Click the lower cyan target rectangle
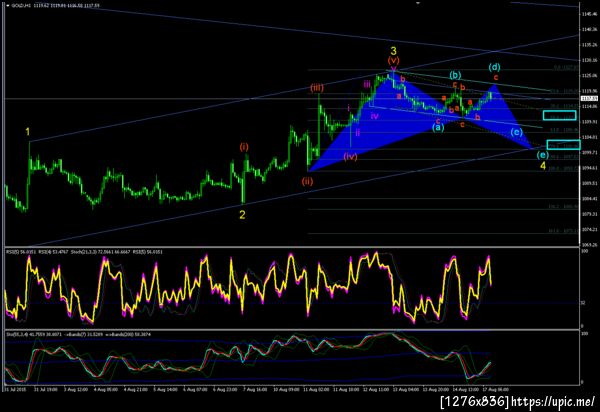Screen dimensions: 600x412 coord(564,145)
